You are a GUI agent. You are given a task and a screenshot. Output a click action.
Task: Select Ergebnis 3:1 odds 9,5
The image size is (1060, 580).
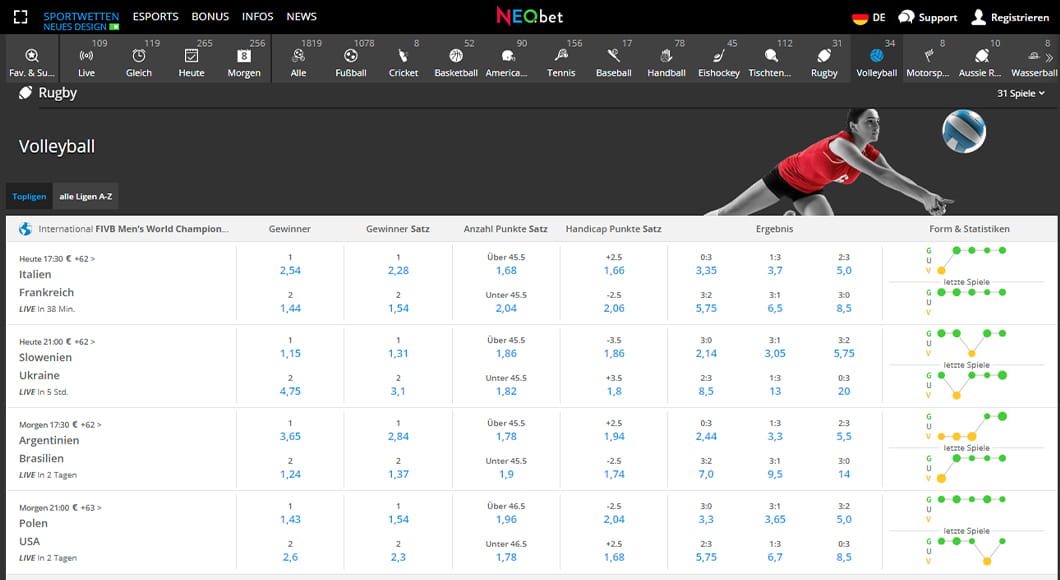coord(775,474)
